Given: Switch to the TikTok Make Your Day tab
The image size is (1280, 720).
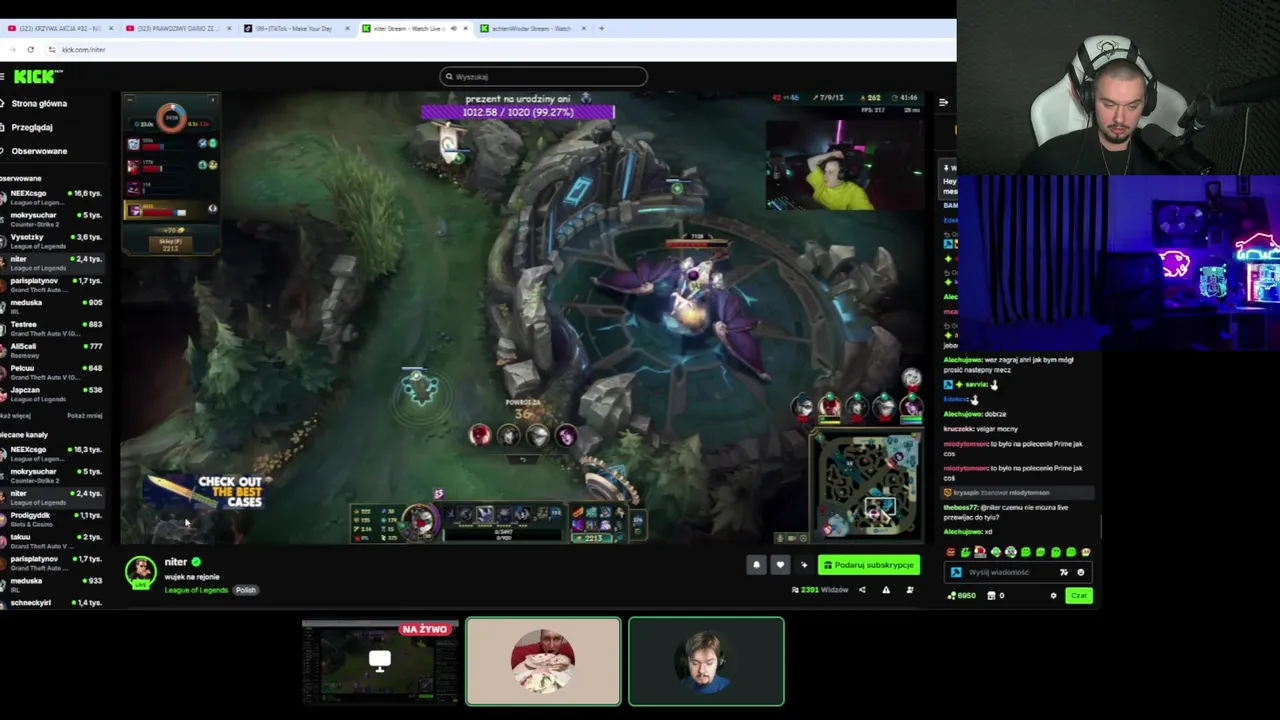Looking at the screenshot, I should 296,28.
